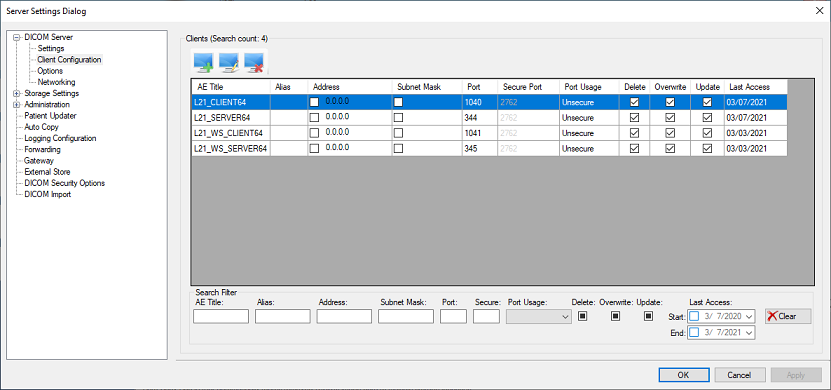
Task: Click Unsecure in L21_WS_SERVER64 row
Action: click(x=578, y=149)
